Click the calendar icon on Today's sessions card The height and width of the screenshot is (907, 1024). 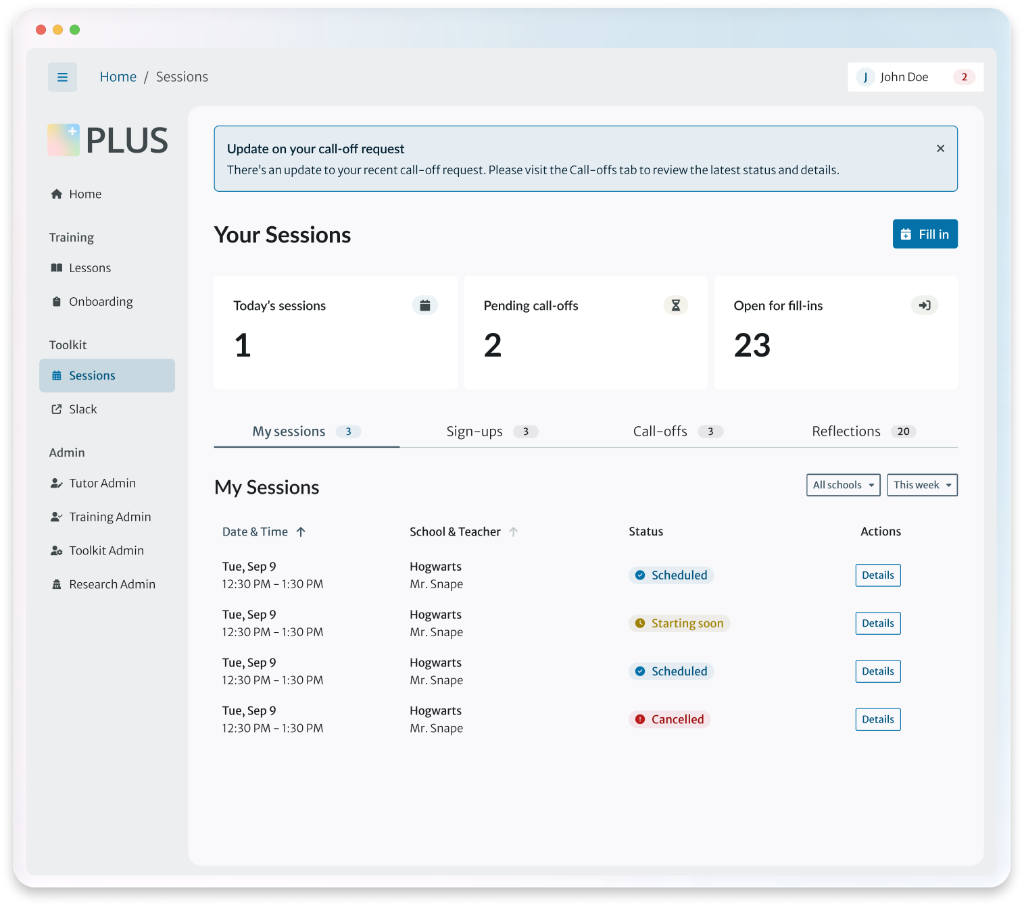(425, 305)
